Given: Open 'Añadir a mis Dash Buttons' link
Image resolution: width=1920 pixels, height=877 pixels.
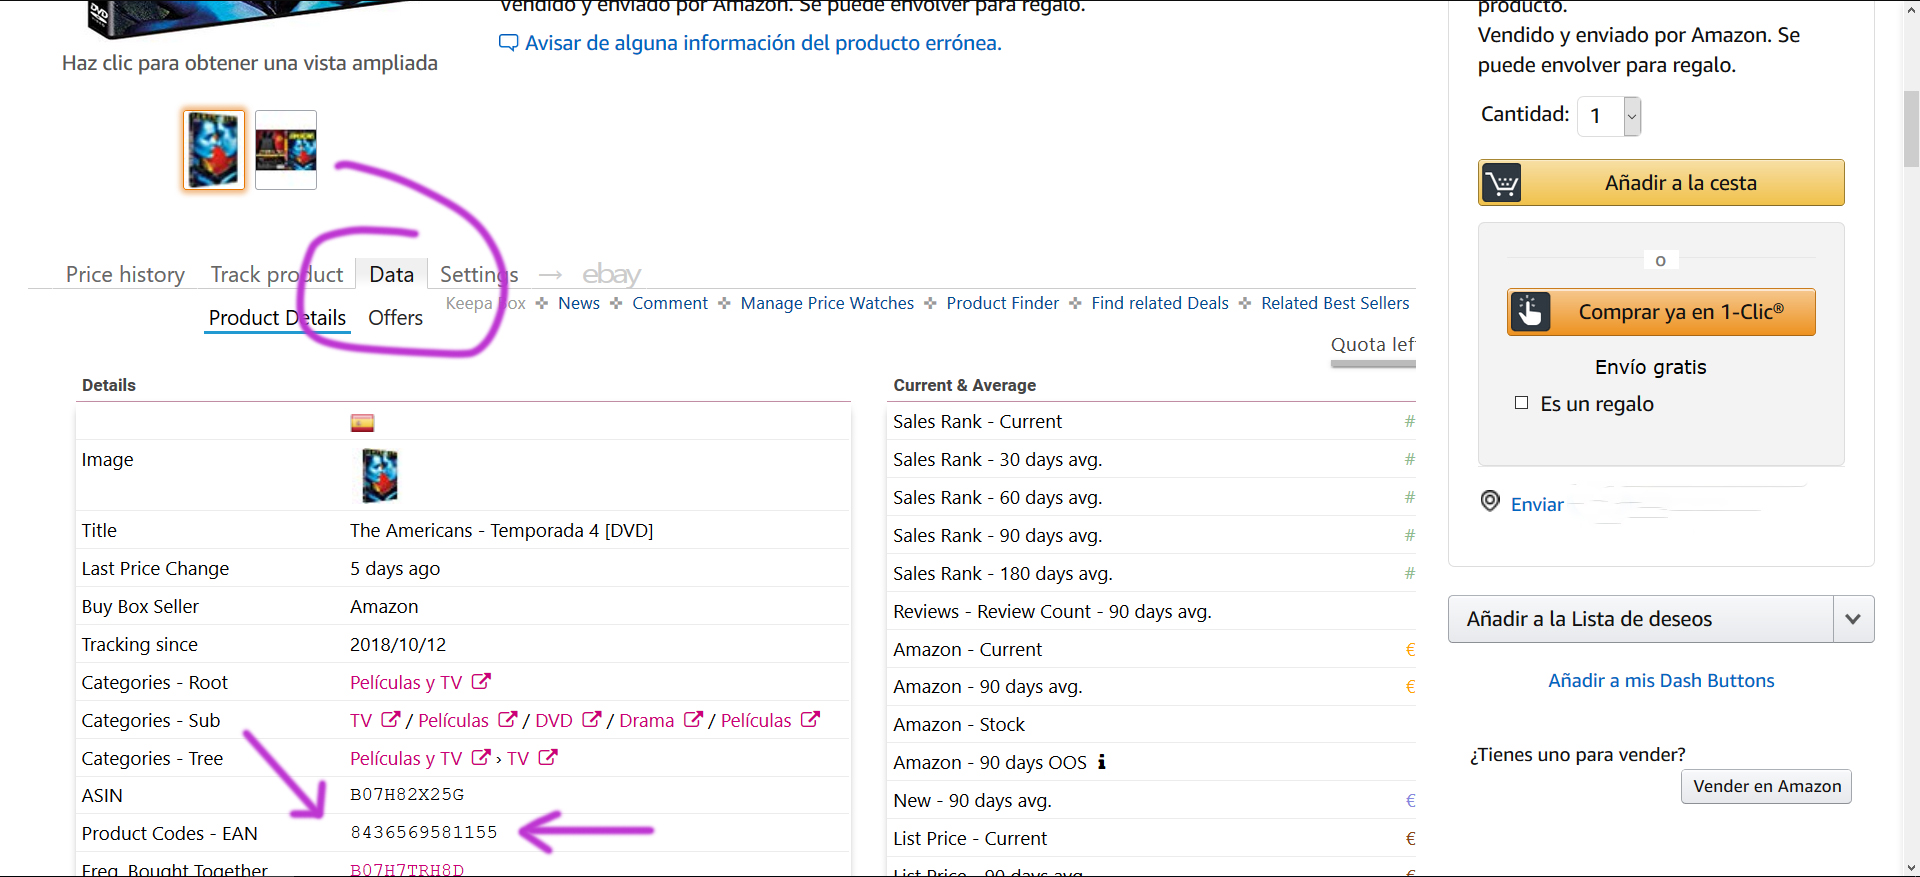Looking at the screenshot, I should (x=1661, y=681).
